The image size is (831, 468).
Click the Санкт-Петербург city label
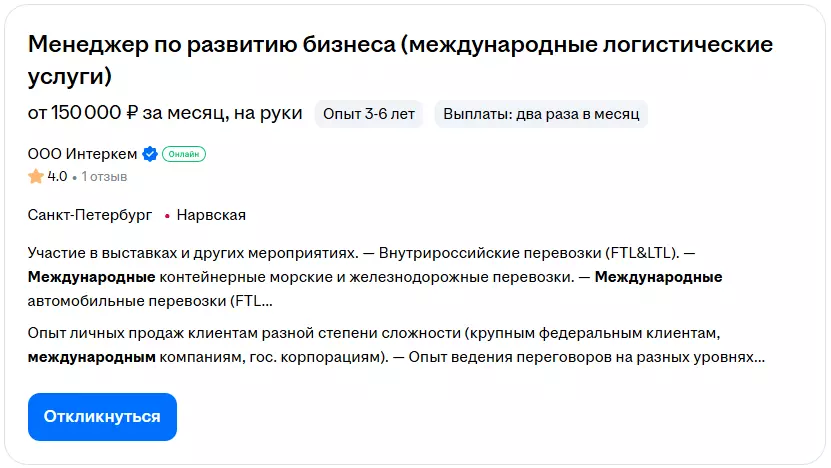coord(90,215)
